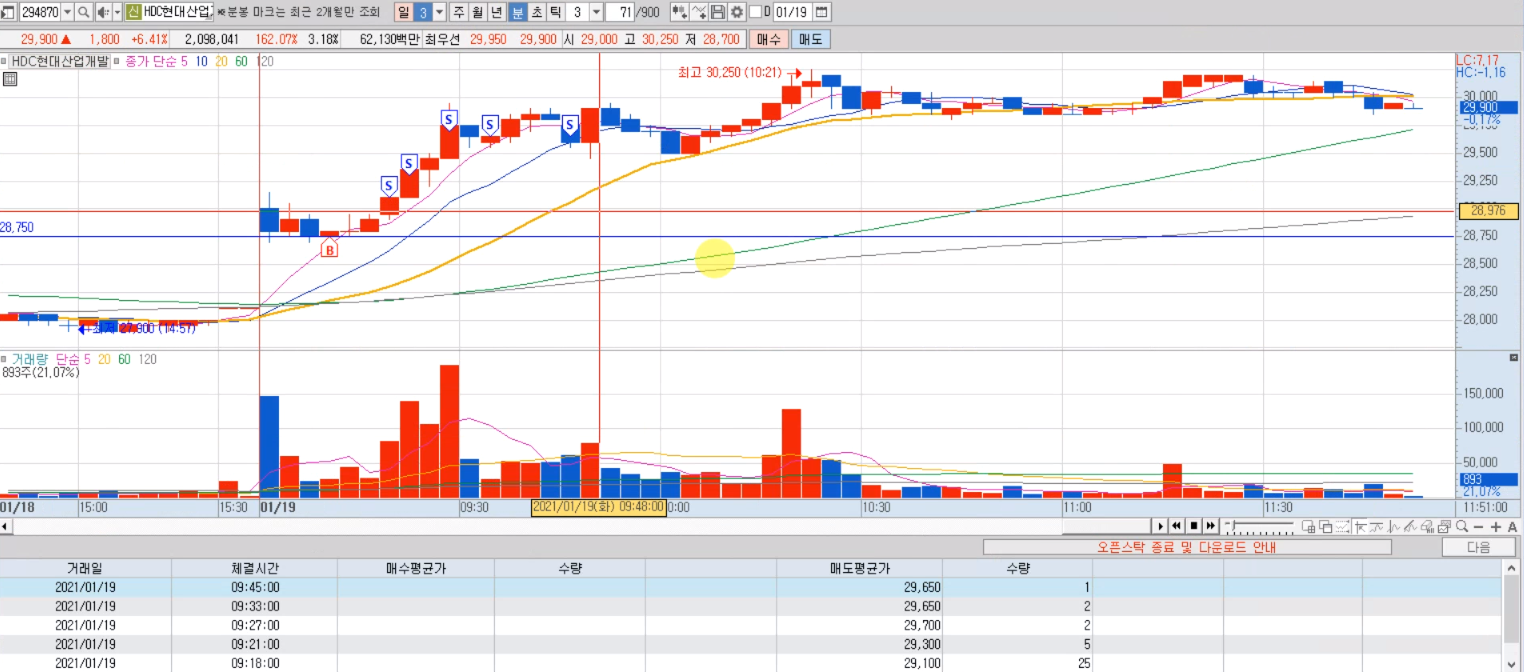Open the 오픈스탁 종료 및 다운로드 안내 notice
This screenshot has height=672, width=1524.
[x=1187, y=547]
